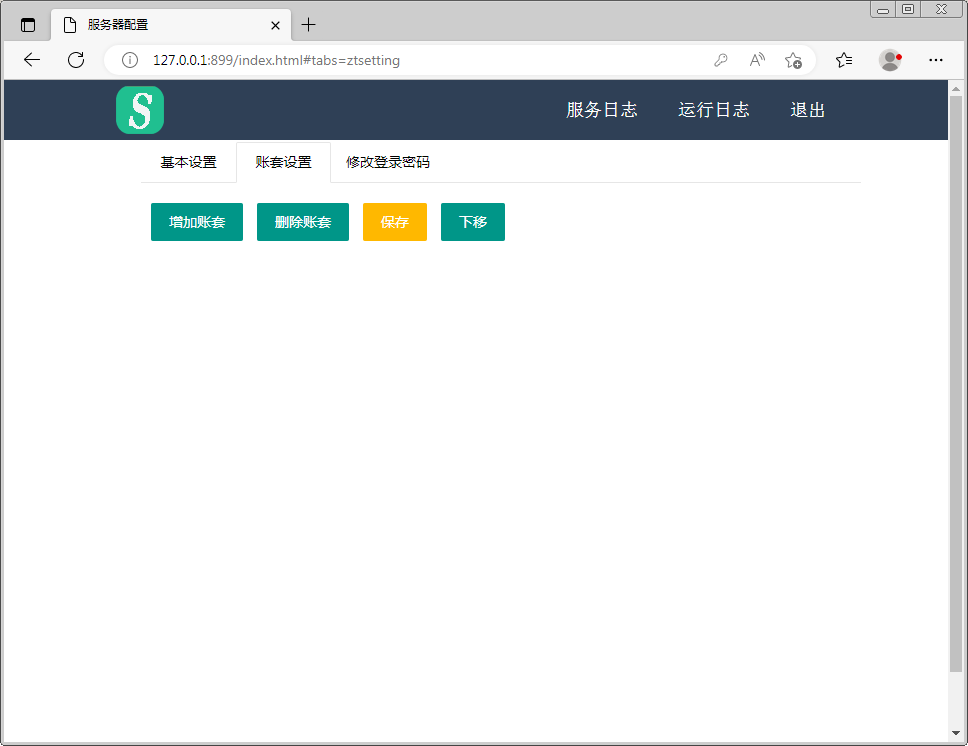Open the browser profile avatar
The image size is (968, 746).
[x=890, y=60]
